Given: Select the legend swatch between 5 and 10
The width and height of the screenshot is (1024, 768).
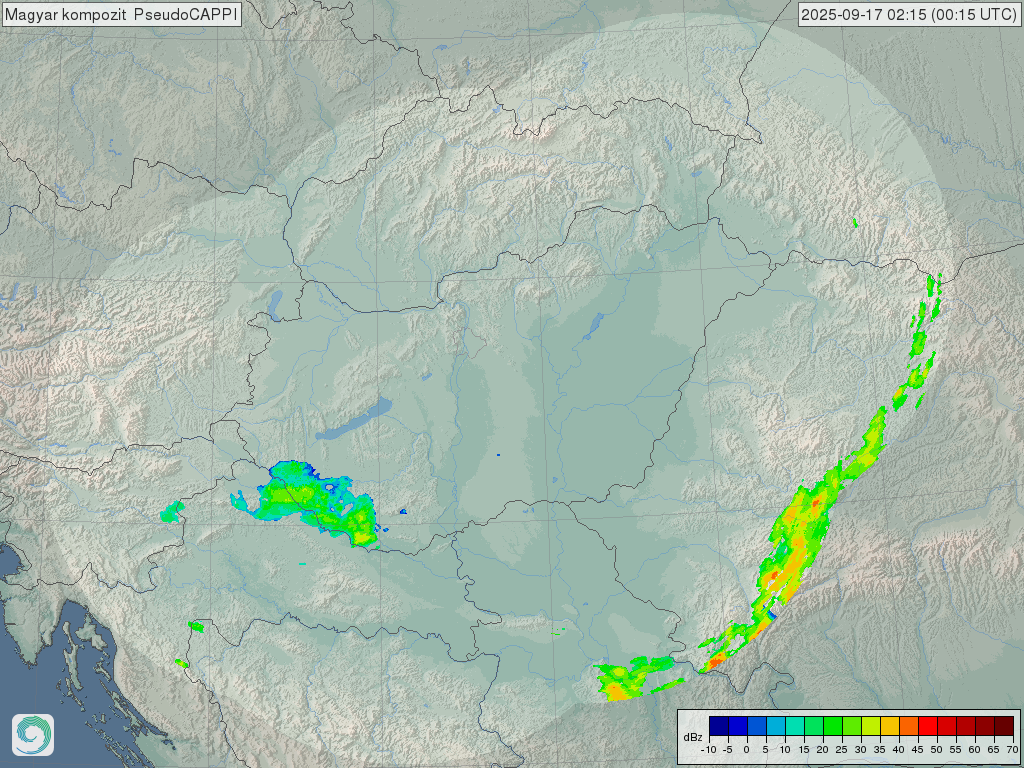Looking at the screenshot, I should click(776, 726).
